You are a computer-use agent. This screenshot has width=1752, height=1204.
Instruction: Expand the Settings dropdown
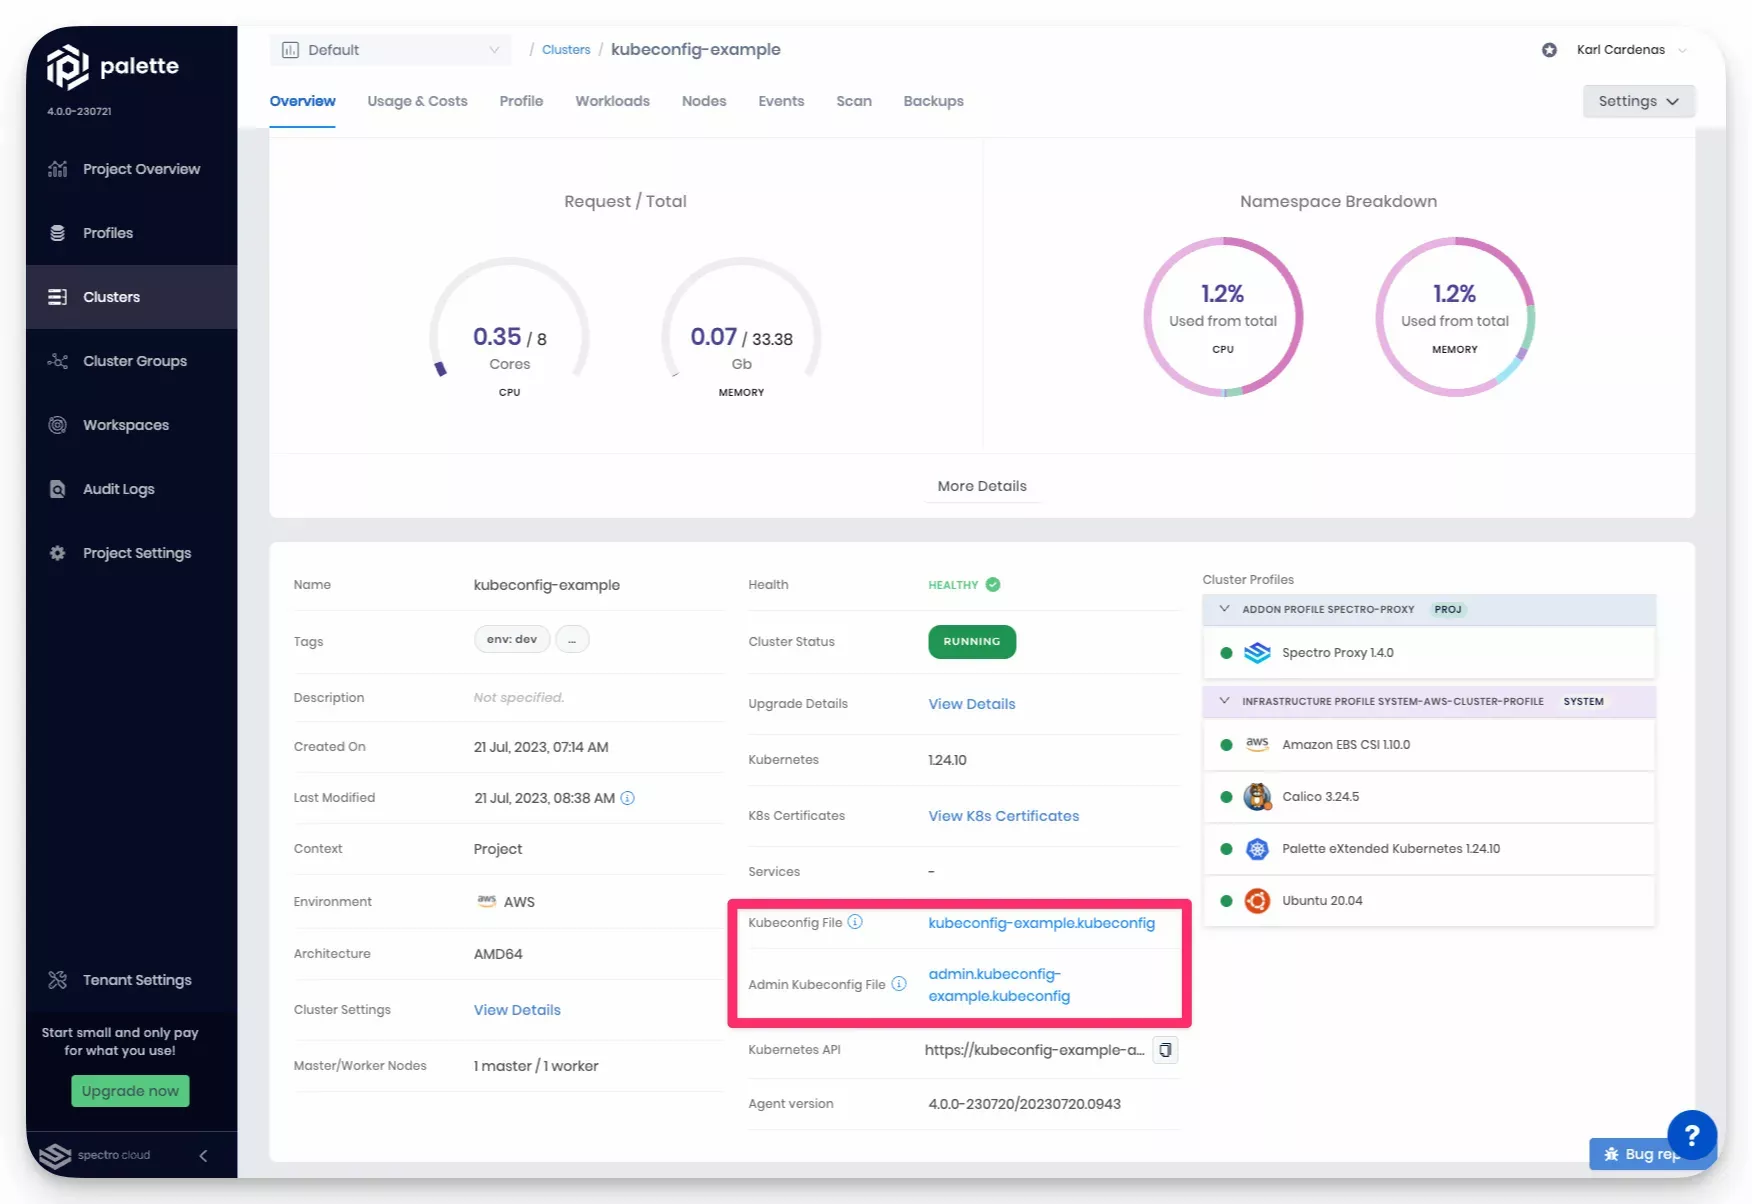click(1637, 100)
